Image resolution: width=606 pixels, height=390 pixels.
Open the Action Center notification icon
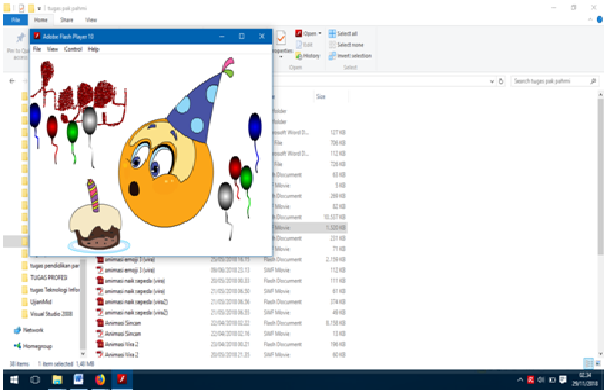pos(563,380)
